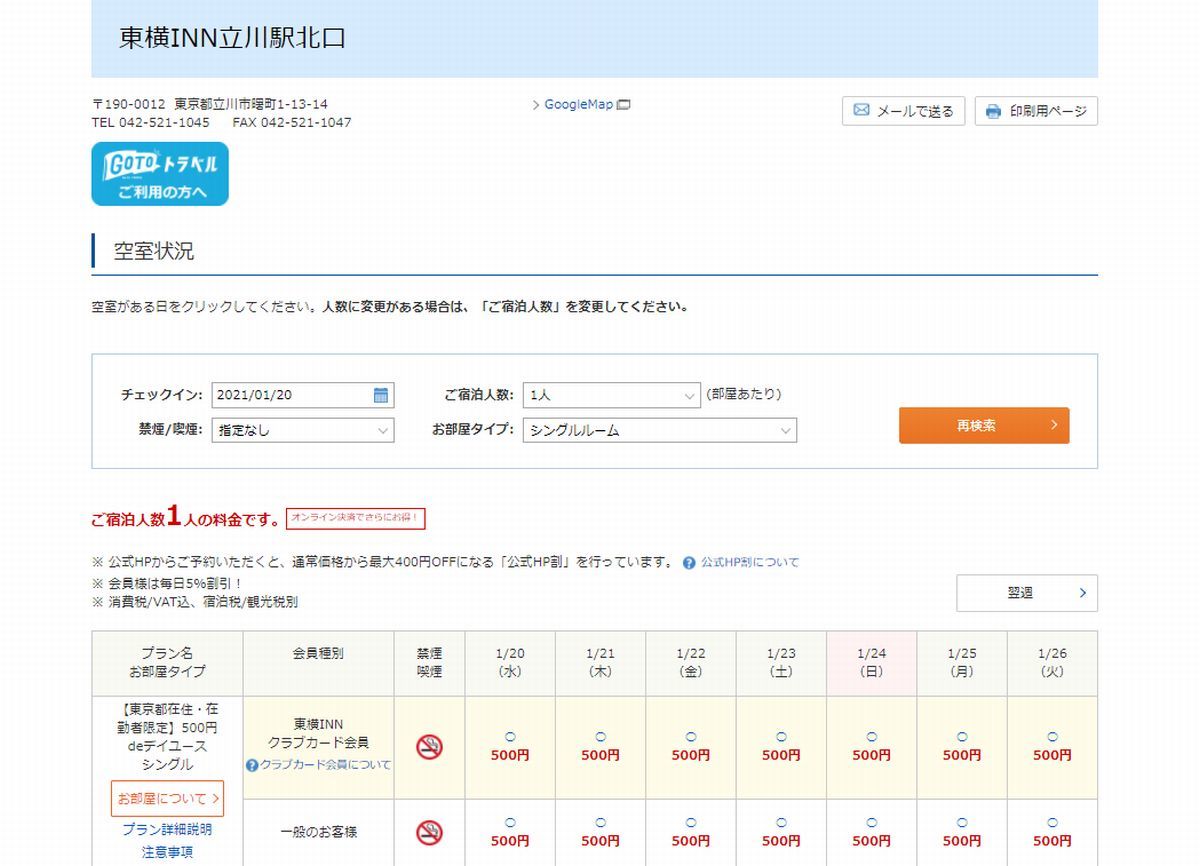Image resolution: width=1200 pixels, height=866 pixels.
Task: Click the question mark icon beside 公式HP割について
Action: click(x=689, y=563)
